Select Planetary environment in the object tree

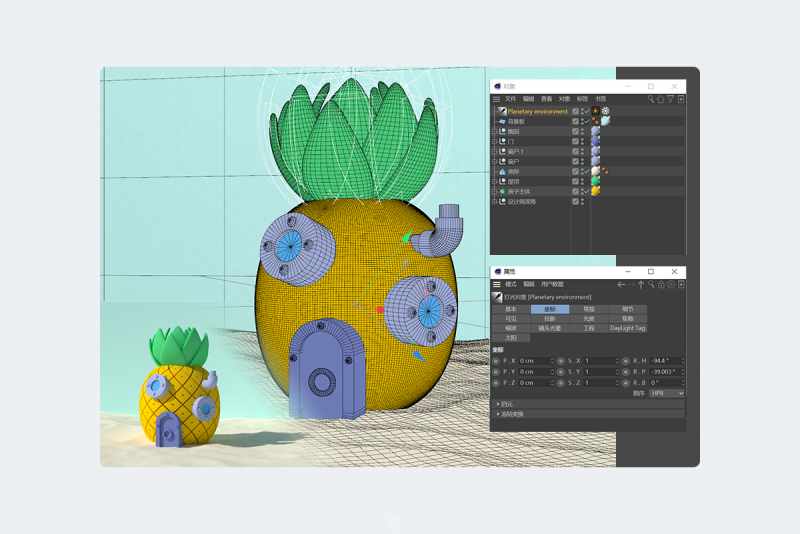point(537,111)
